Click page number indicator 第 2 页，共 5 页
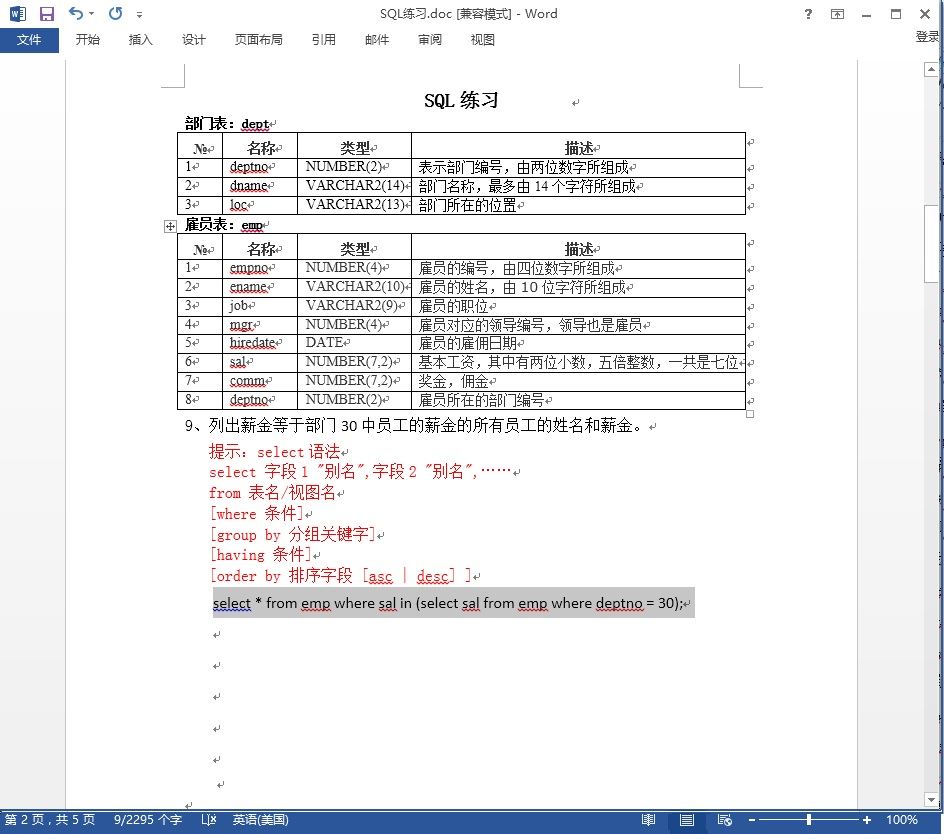Viewport: 944px width, 834px height. tap(50, 820)
